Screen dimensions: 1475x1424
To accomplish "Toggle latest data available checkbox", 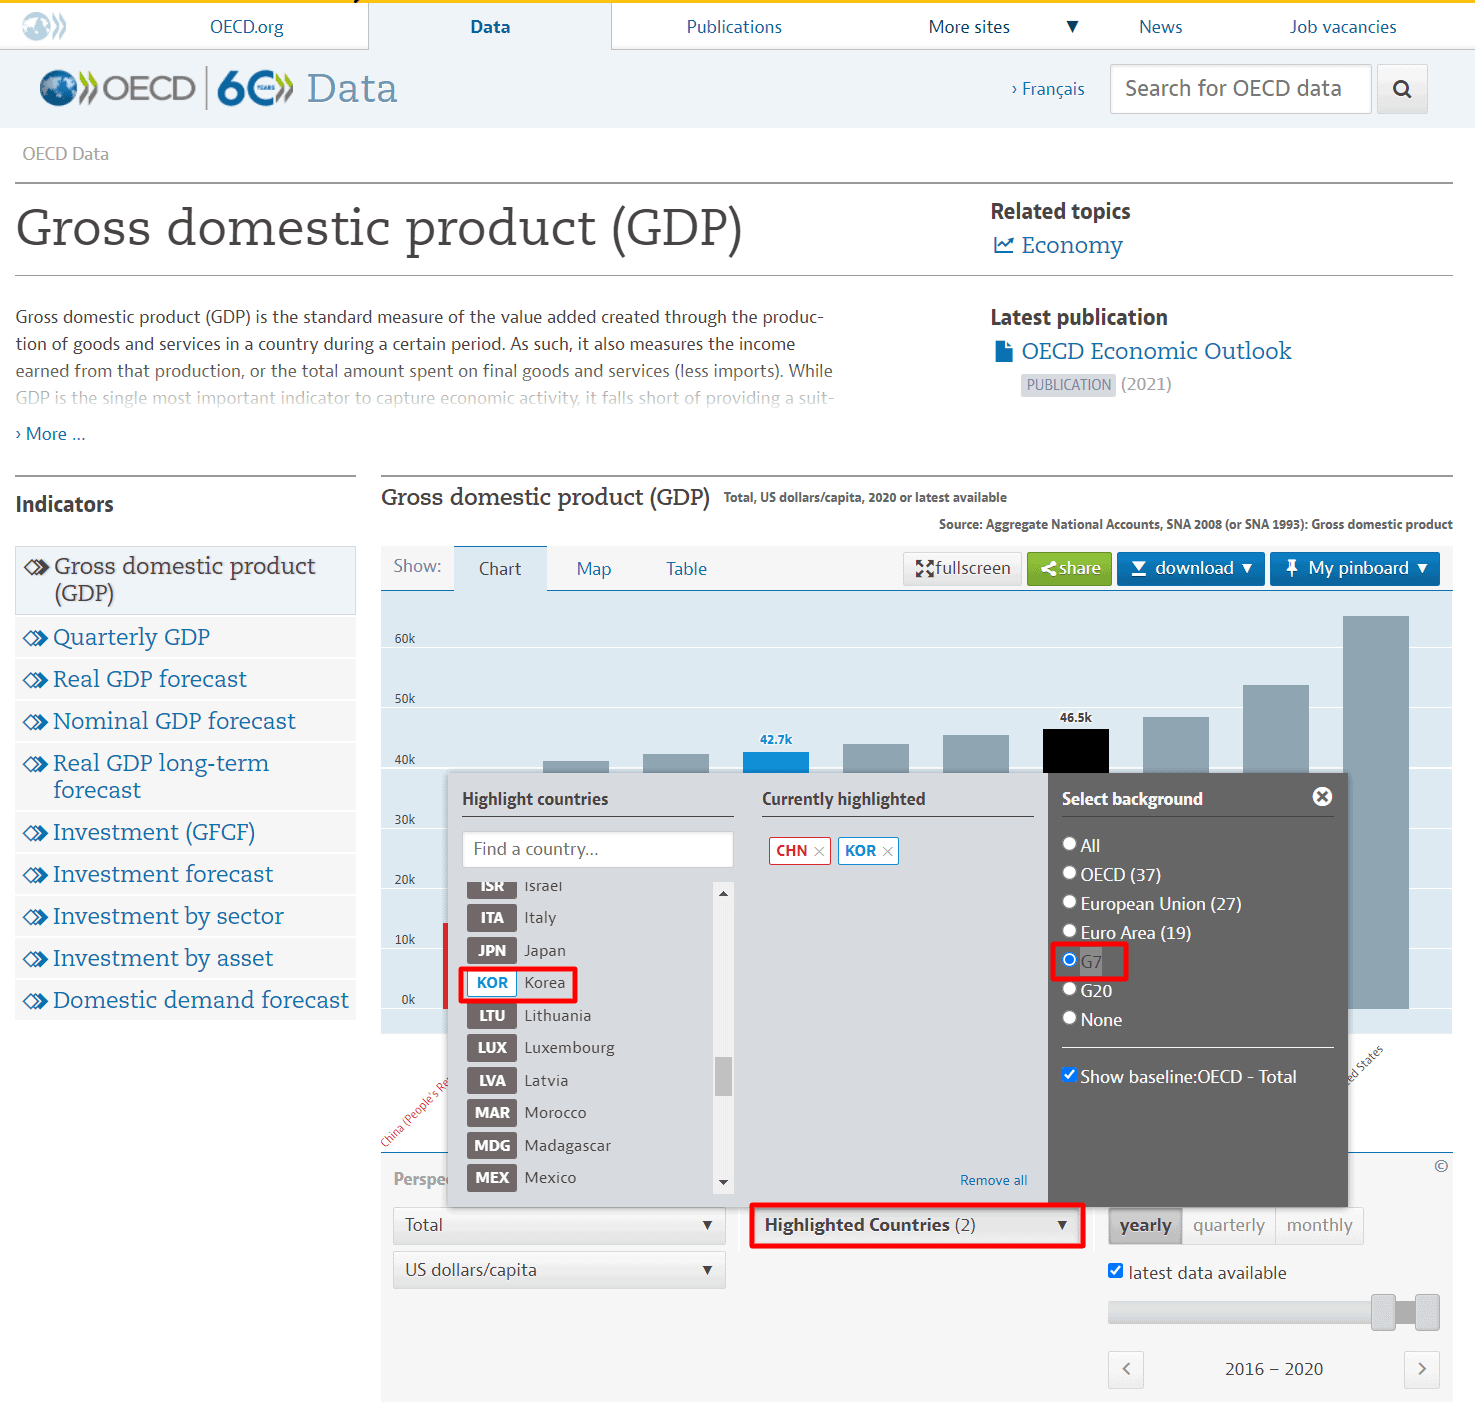I will point(1116,1271).
